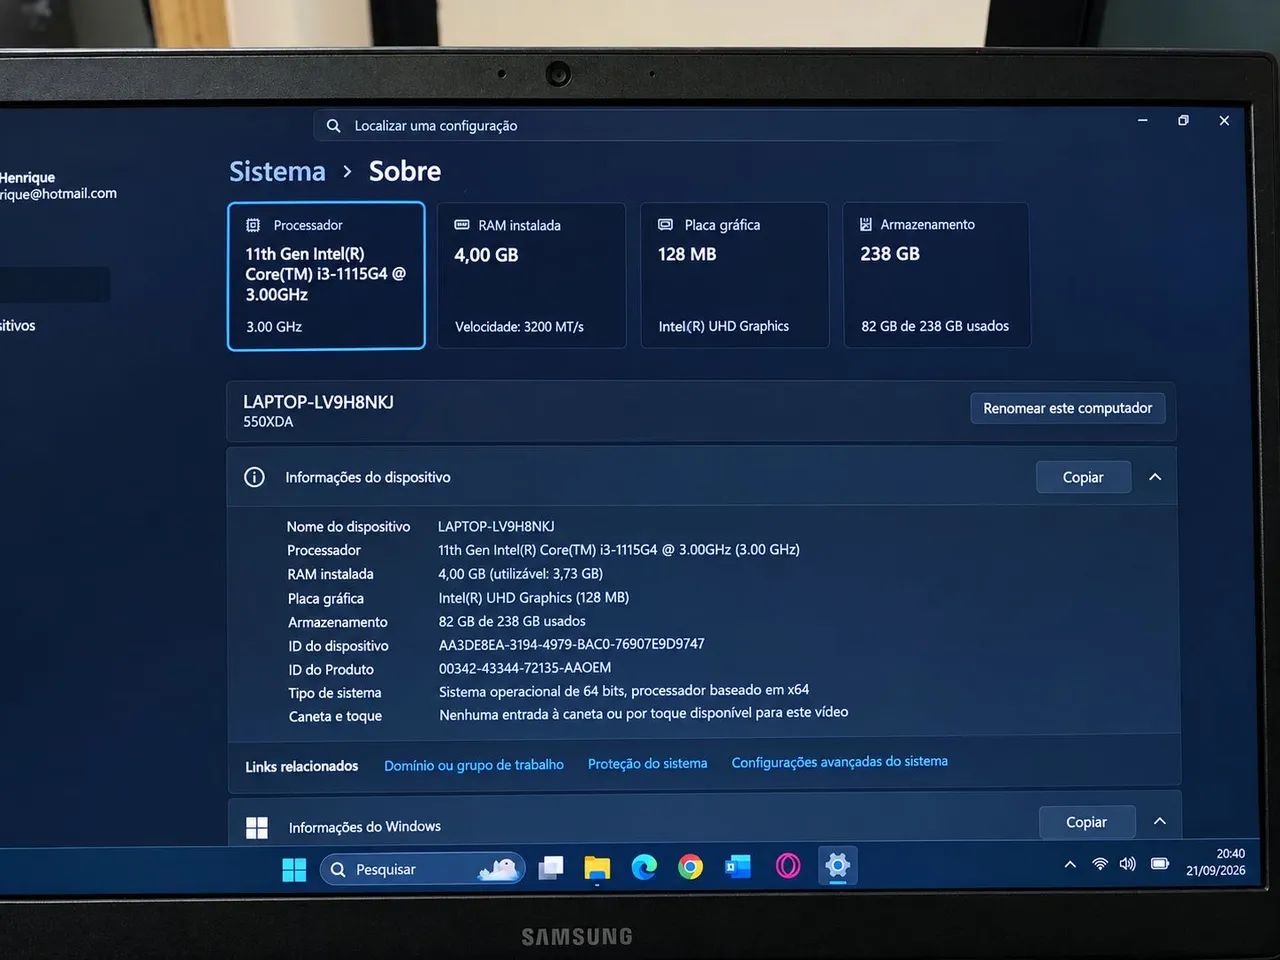Show hidden tray icons chevron
Screen dimensions: 1280x960
(x=1070, y=864)
